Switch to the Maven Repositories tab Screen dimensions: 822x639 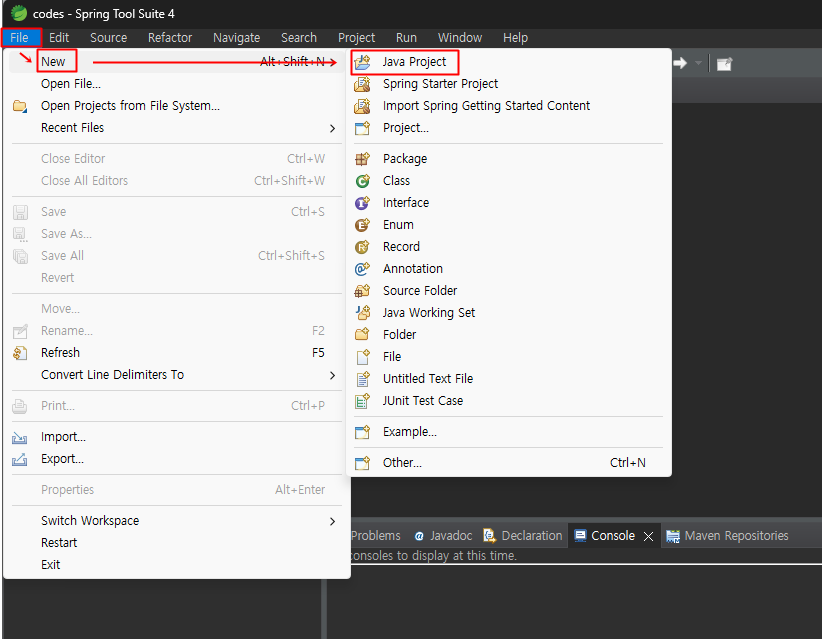[728, 536]
